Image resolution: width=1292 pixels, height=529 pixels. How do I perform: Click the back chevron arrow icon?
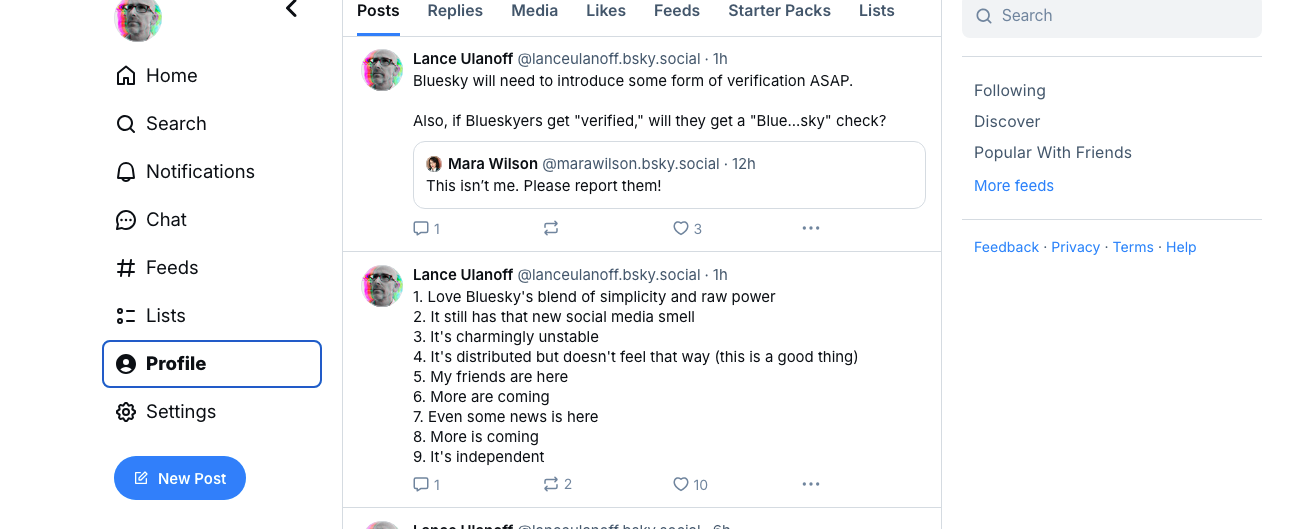291,9
